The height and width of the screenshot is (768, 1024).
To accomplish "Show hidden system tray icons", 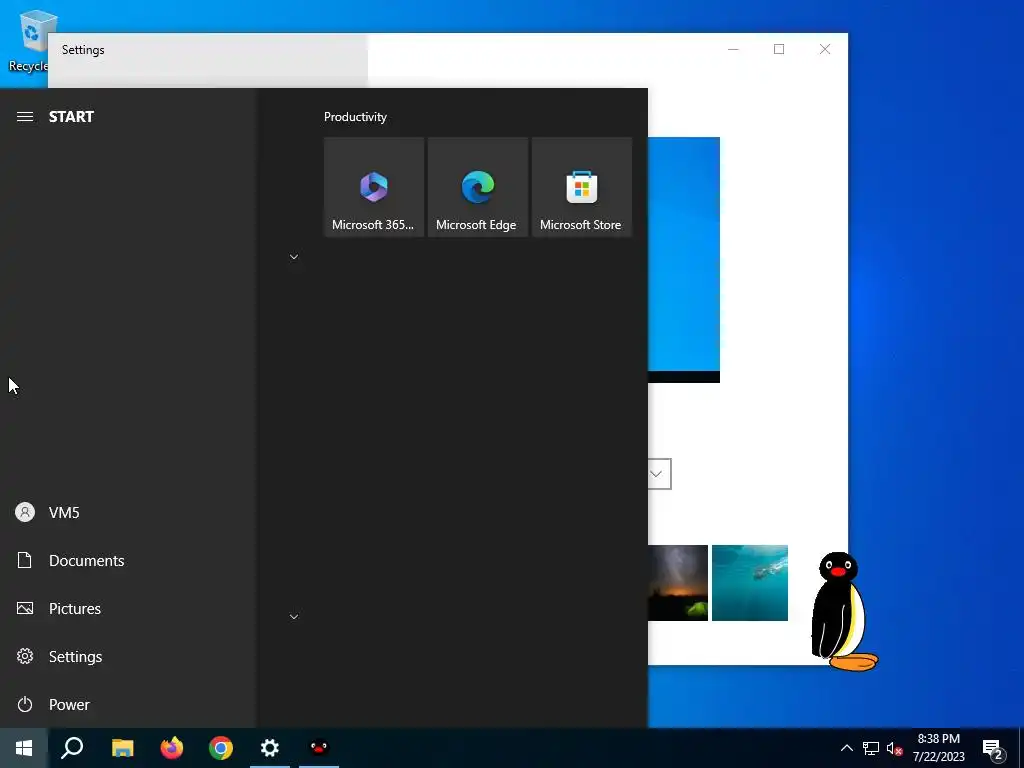I will tap(846, 748).
